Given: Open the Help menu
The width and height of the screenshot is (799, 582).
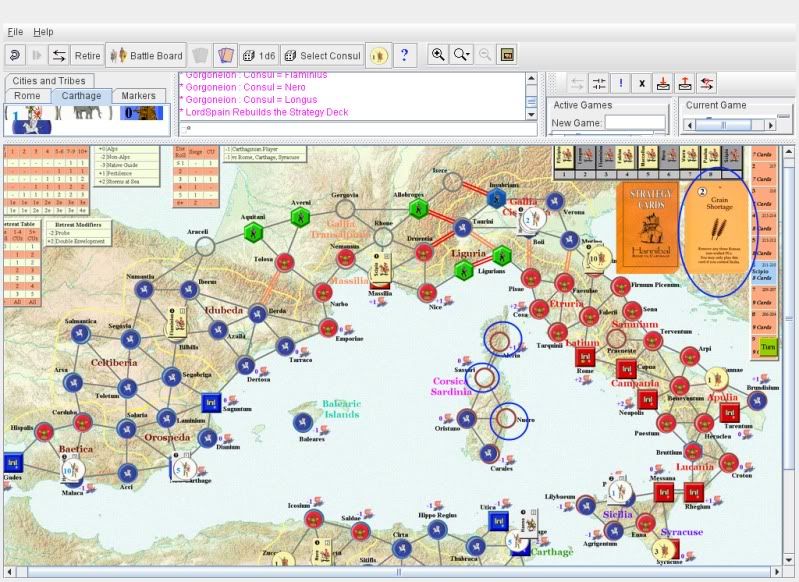Looking at the screenshot, I should 43,32.
